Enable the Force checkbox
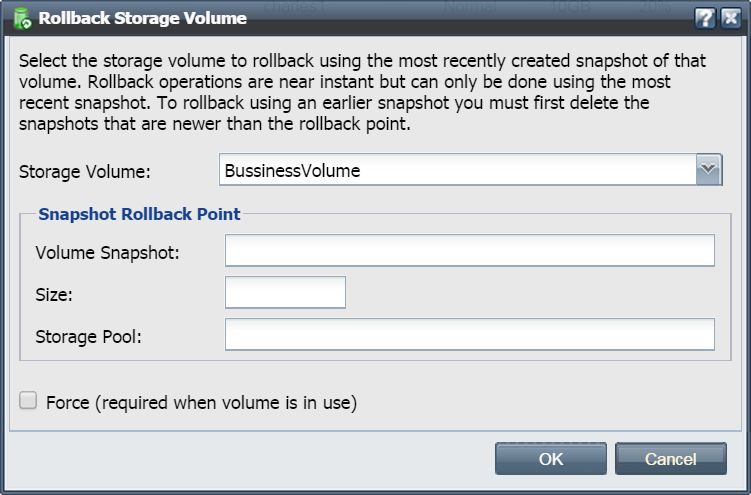Viewport: 751px width, 495px height. [28, 400]
